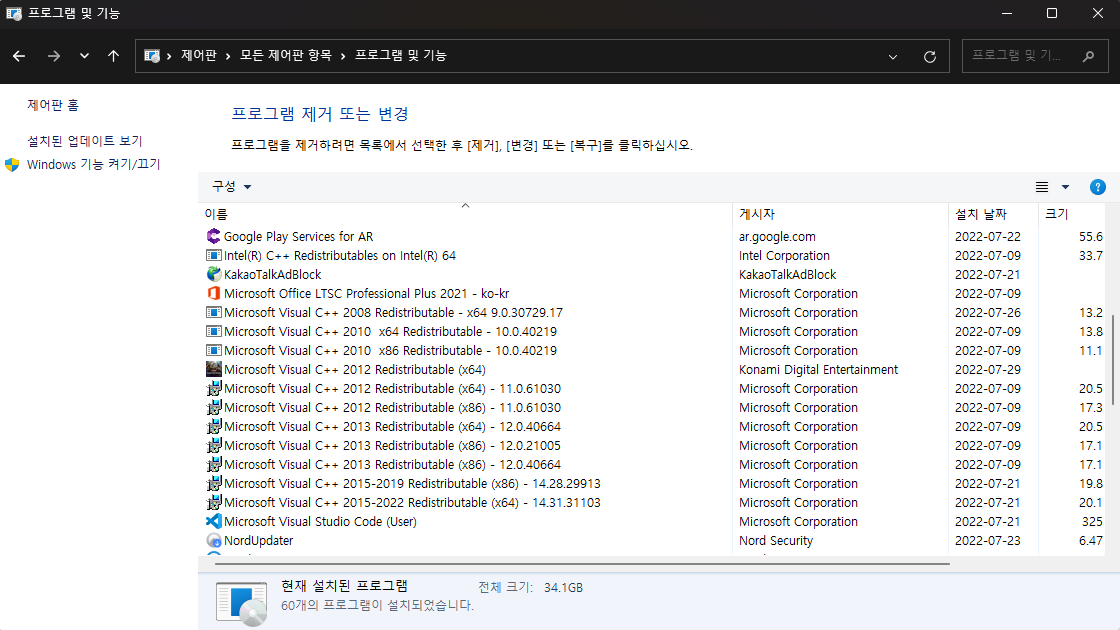
Task: Click the 2022-07-29 install date cell
Action: pyautogui.click(x=988, y=369)
